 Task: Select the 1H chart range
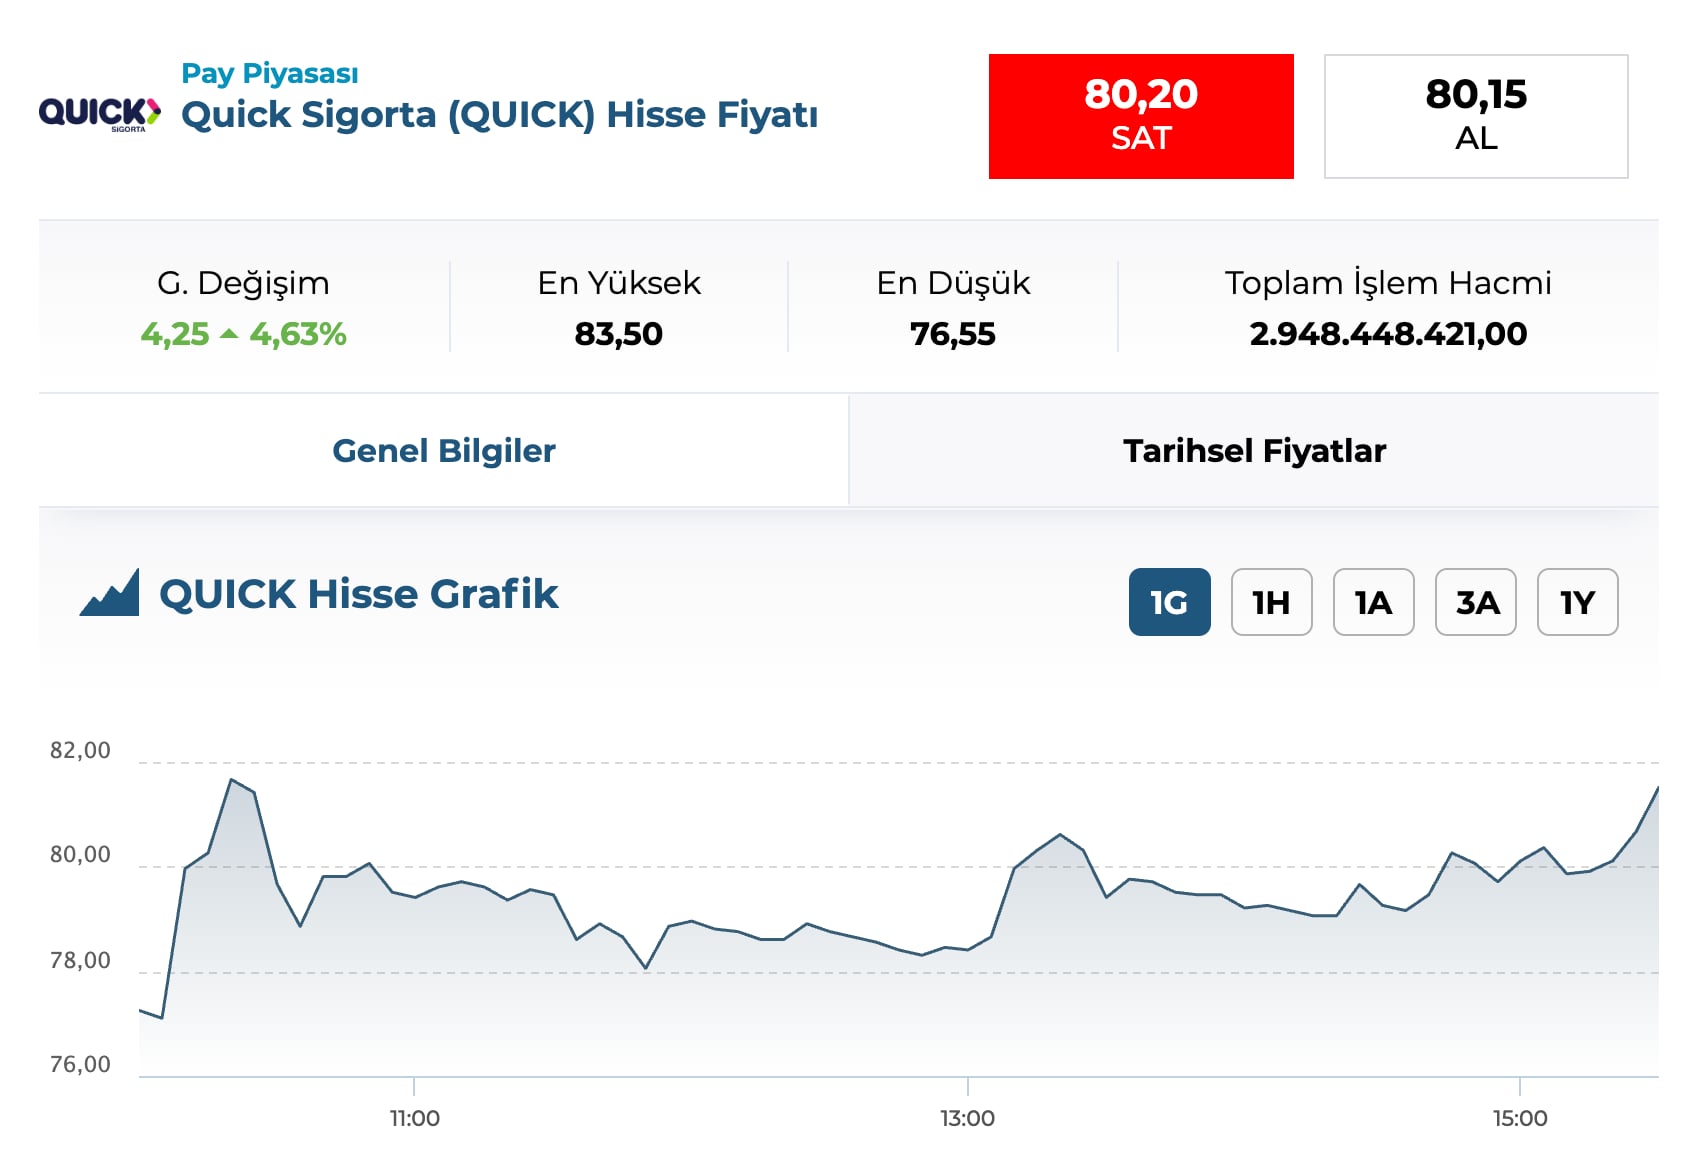coord(1272,602)
